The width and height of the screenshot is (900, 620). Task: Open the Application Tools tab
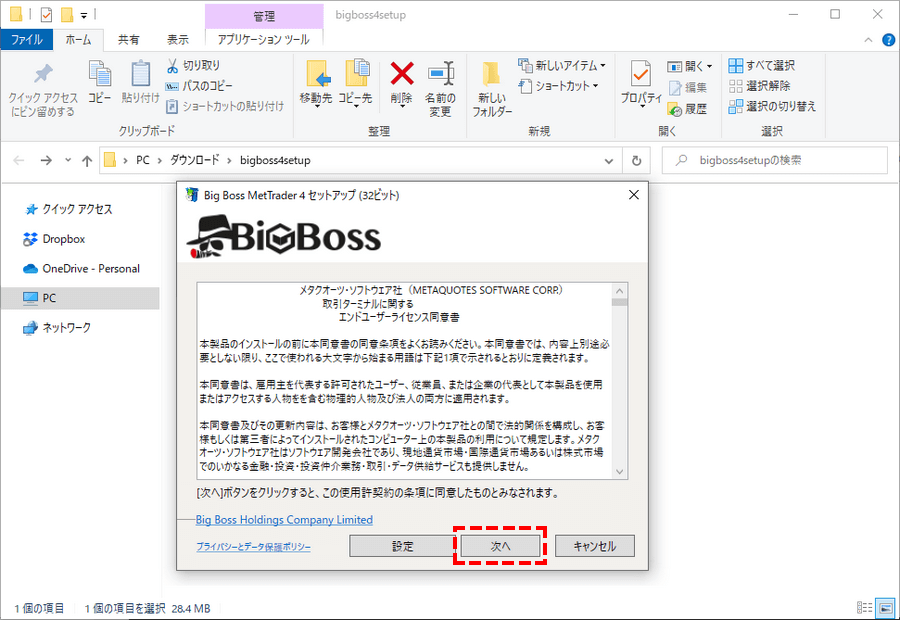point(263,40)
